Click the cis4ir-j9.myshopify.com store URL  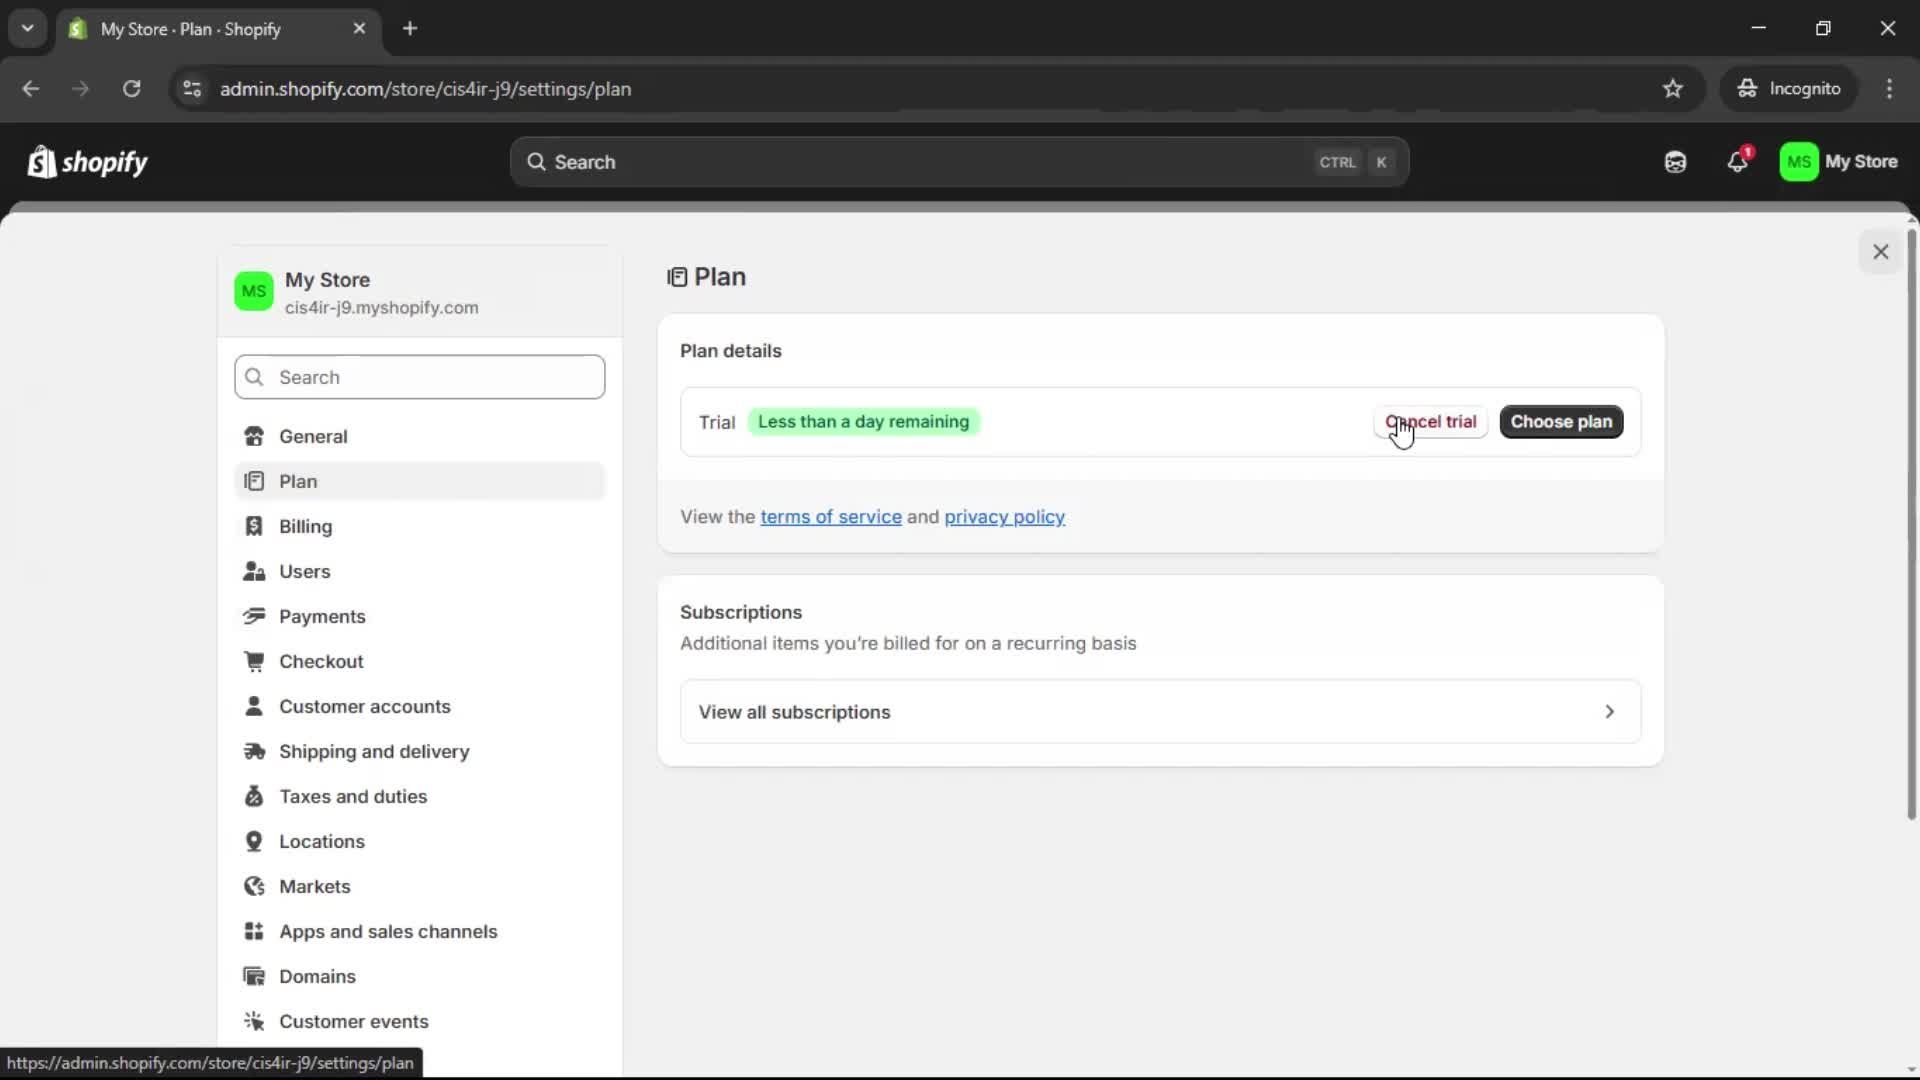[x=381, y=308]
